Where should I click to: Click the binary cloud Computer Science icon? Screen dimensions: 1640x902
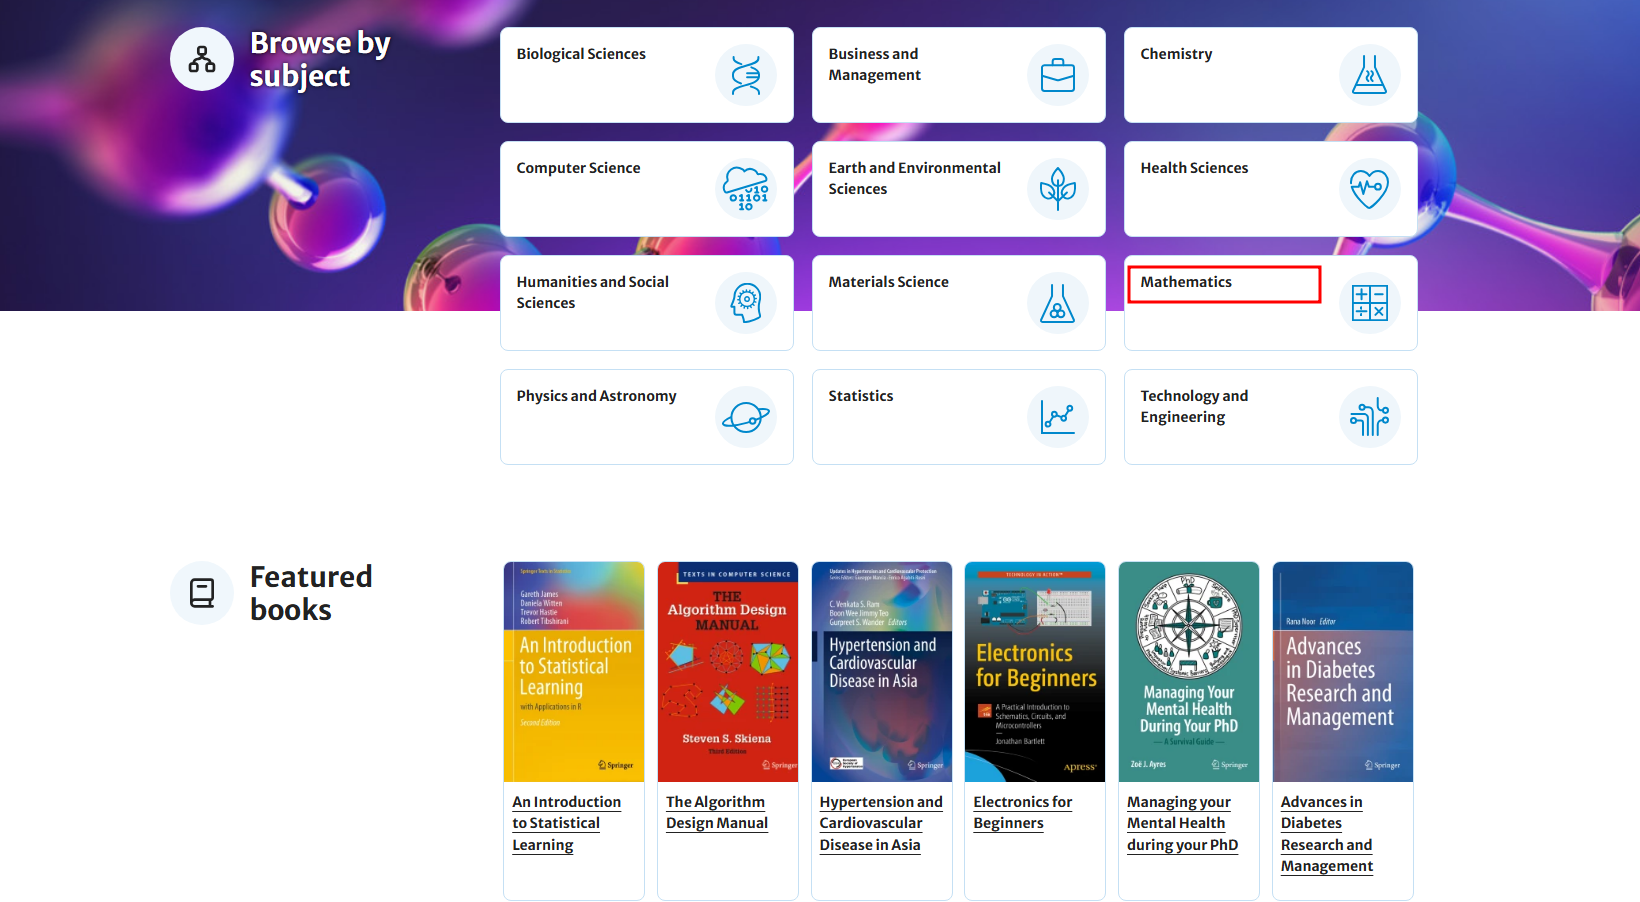(745, 189)
